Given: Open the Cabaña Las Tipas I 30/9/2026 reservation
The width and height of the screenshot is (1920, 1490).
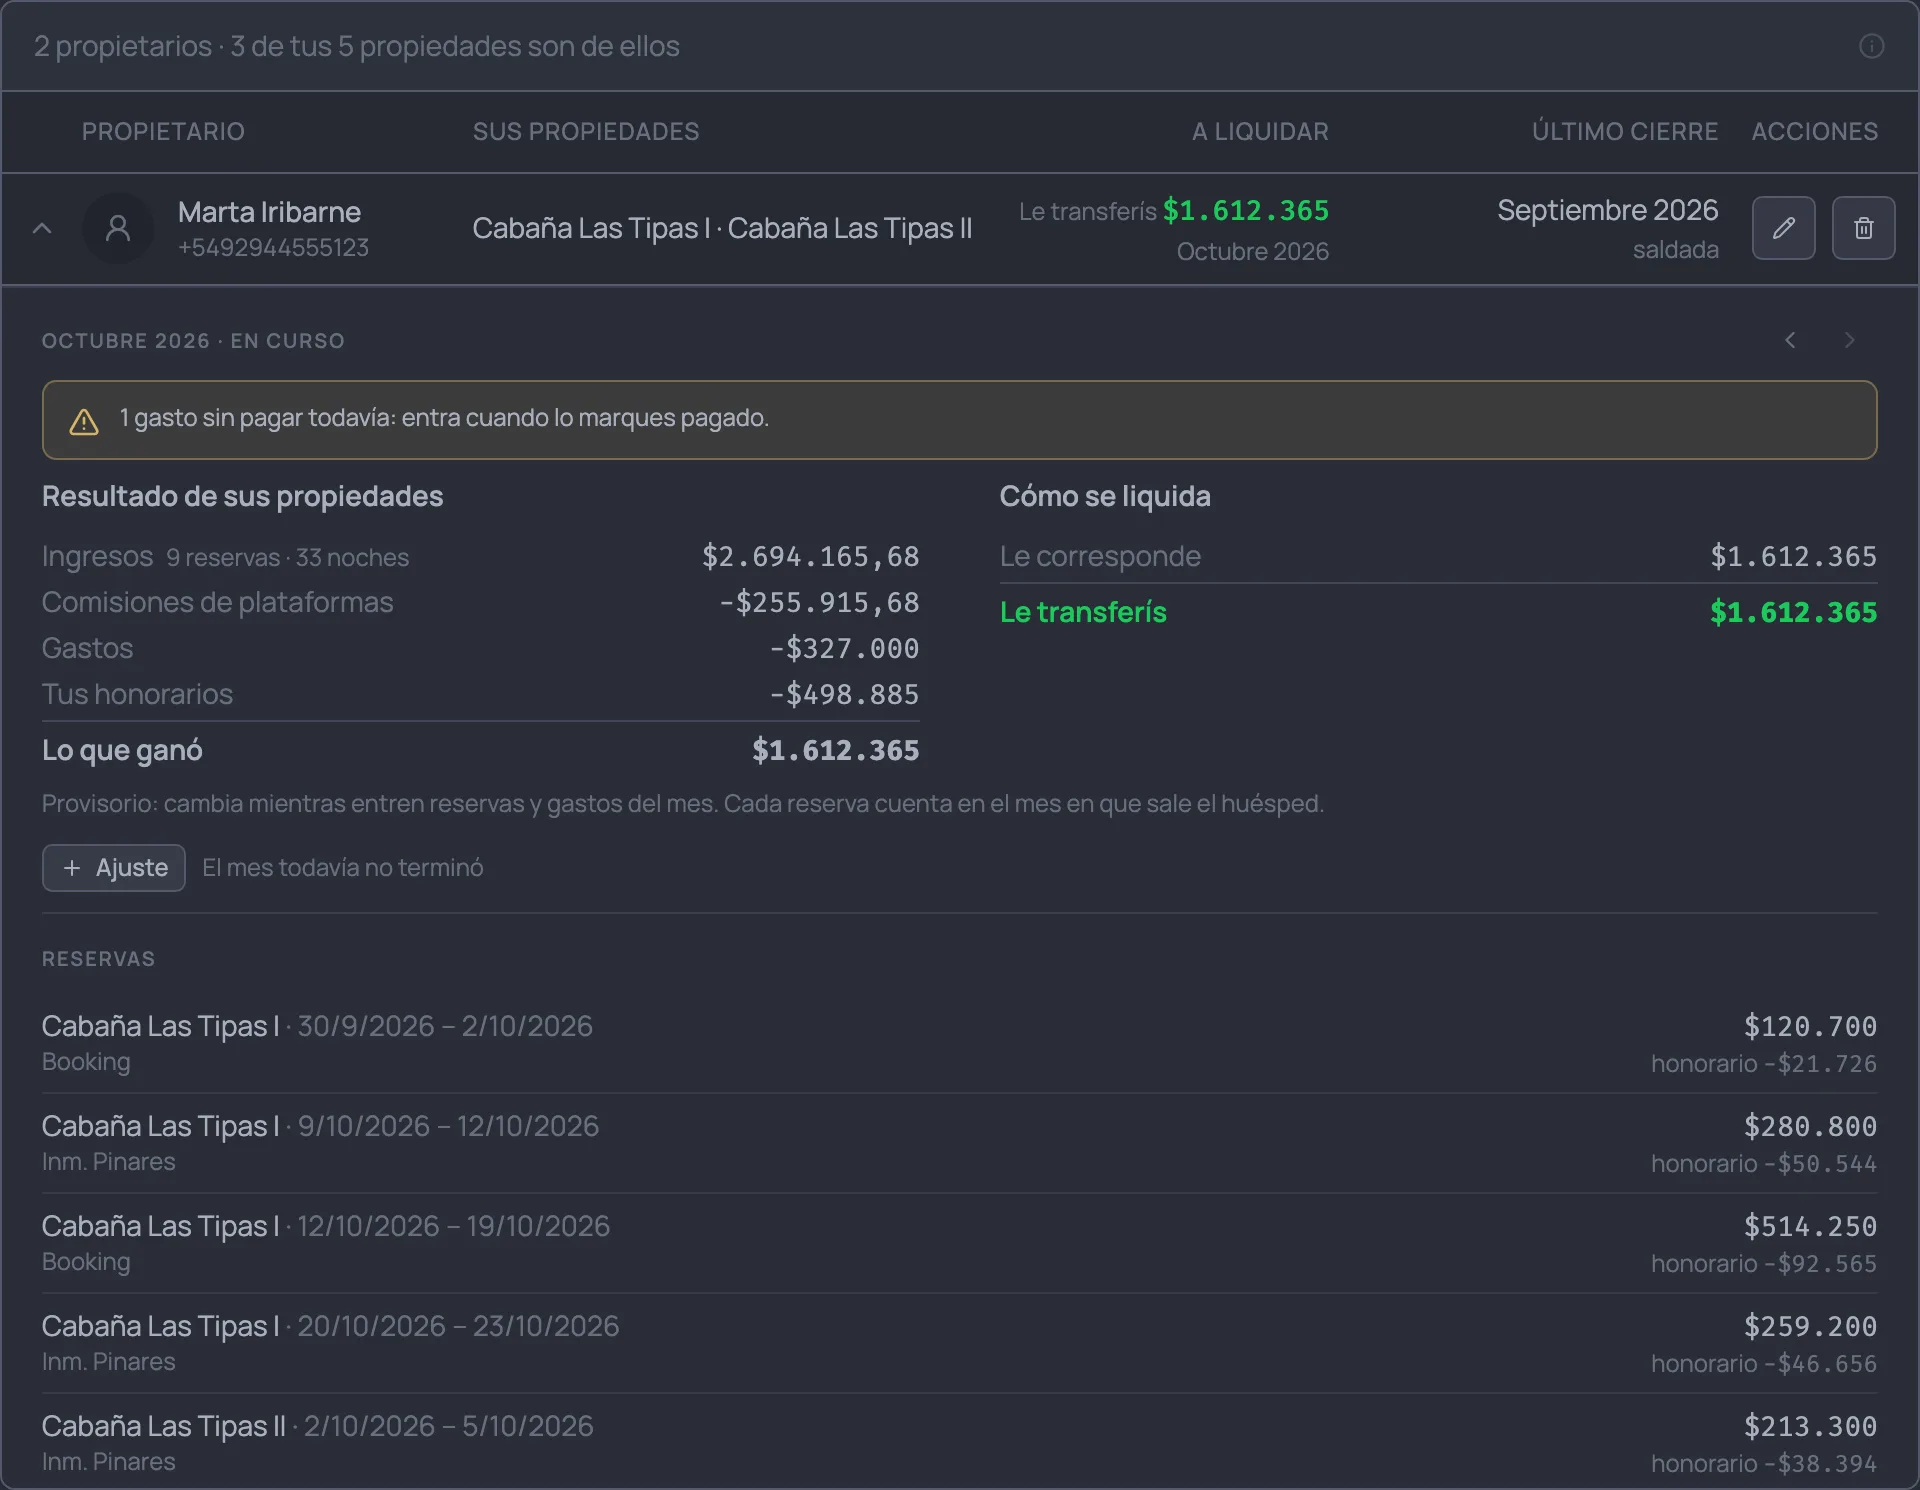Looking at the screenshot, I should coord(959,1043).
